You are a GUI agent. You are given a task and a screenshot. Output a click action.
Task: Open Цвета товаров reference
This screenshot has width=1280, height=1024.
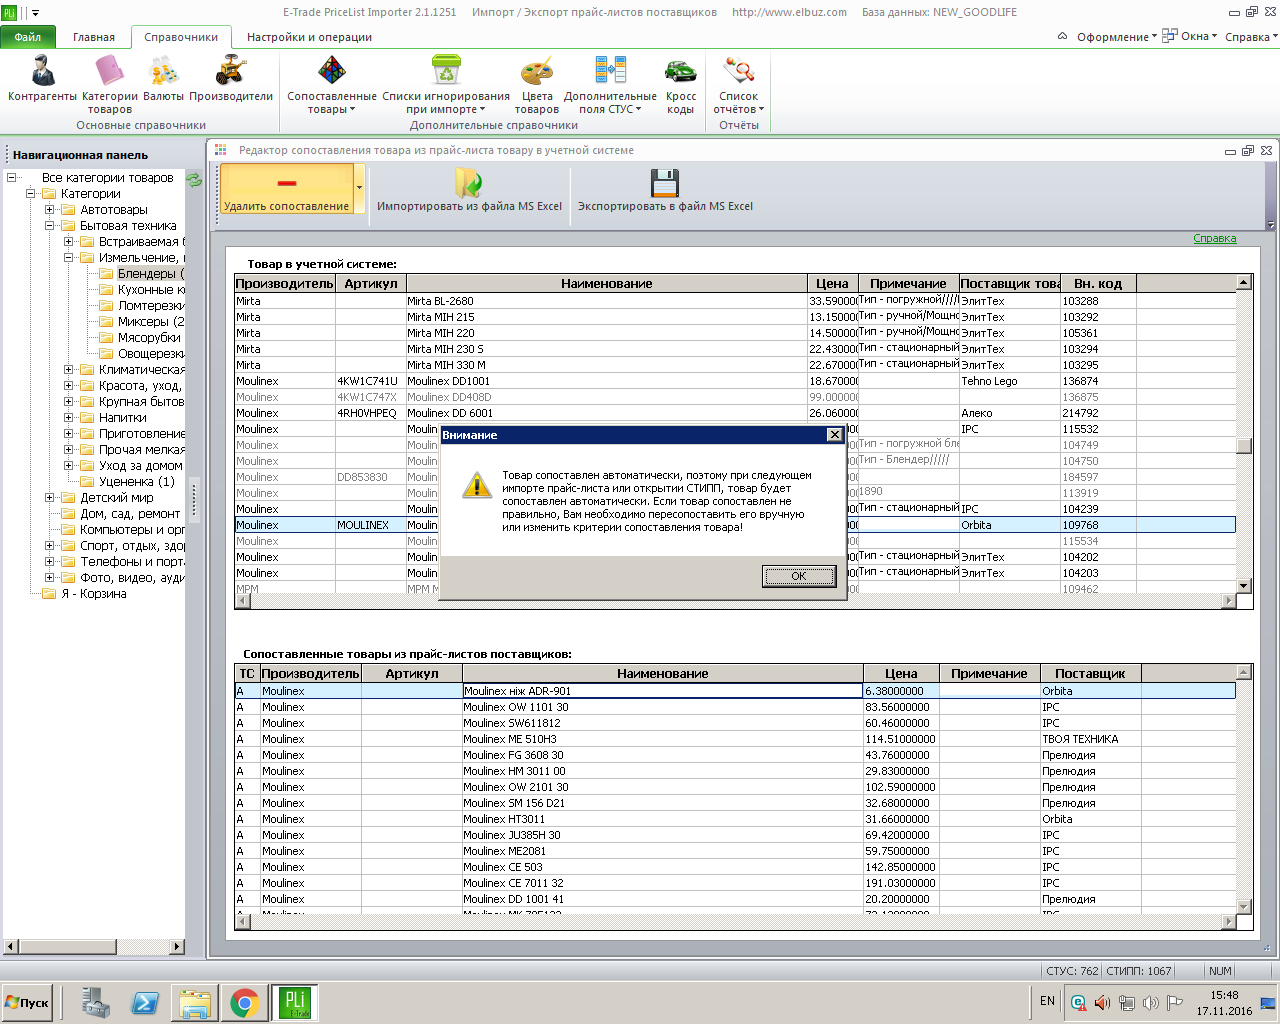pyautogui.click(x=537, y=84)
